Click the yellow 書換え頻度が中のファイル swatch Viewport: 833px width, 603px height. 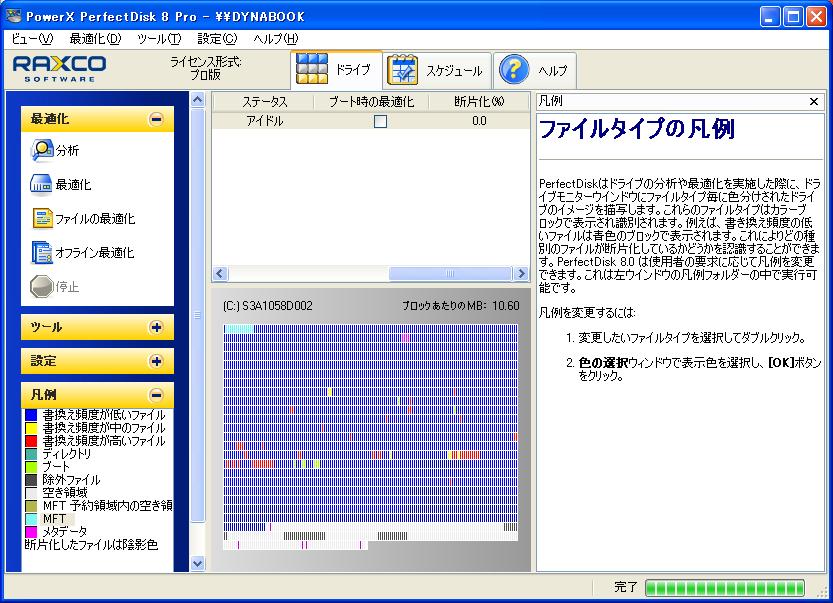pyautogui.click(x=31, y=428)
